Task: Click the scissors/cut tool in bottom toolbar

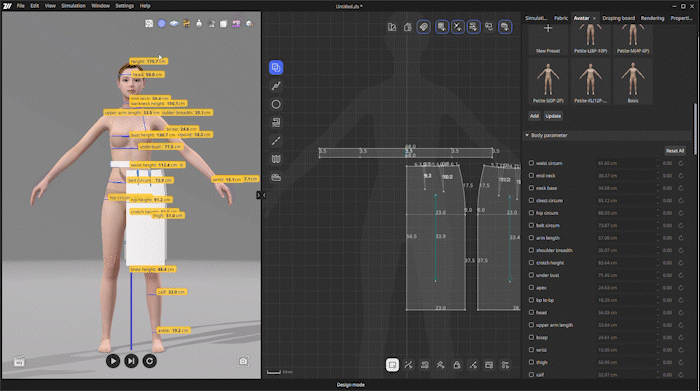Action: [x=408, y=365]
